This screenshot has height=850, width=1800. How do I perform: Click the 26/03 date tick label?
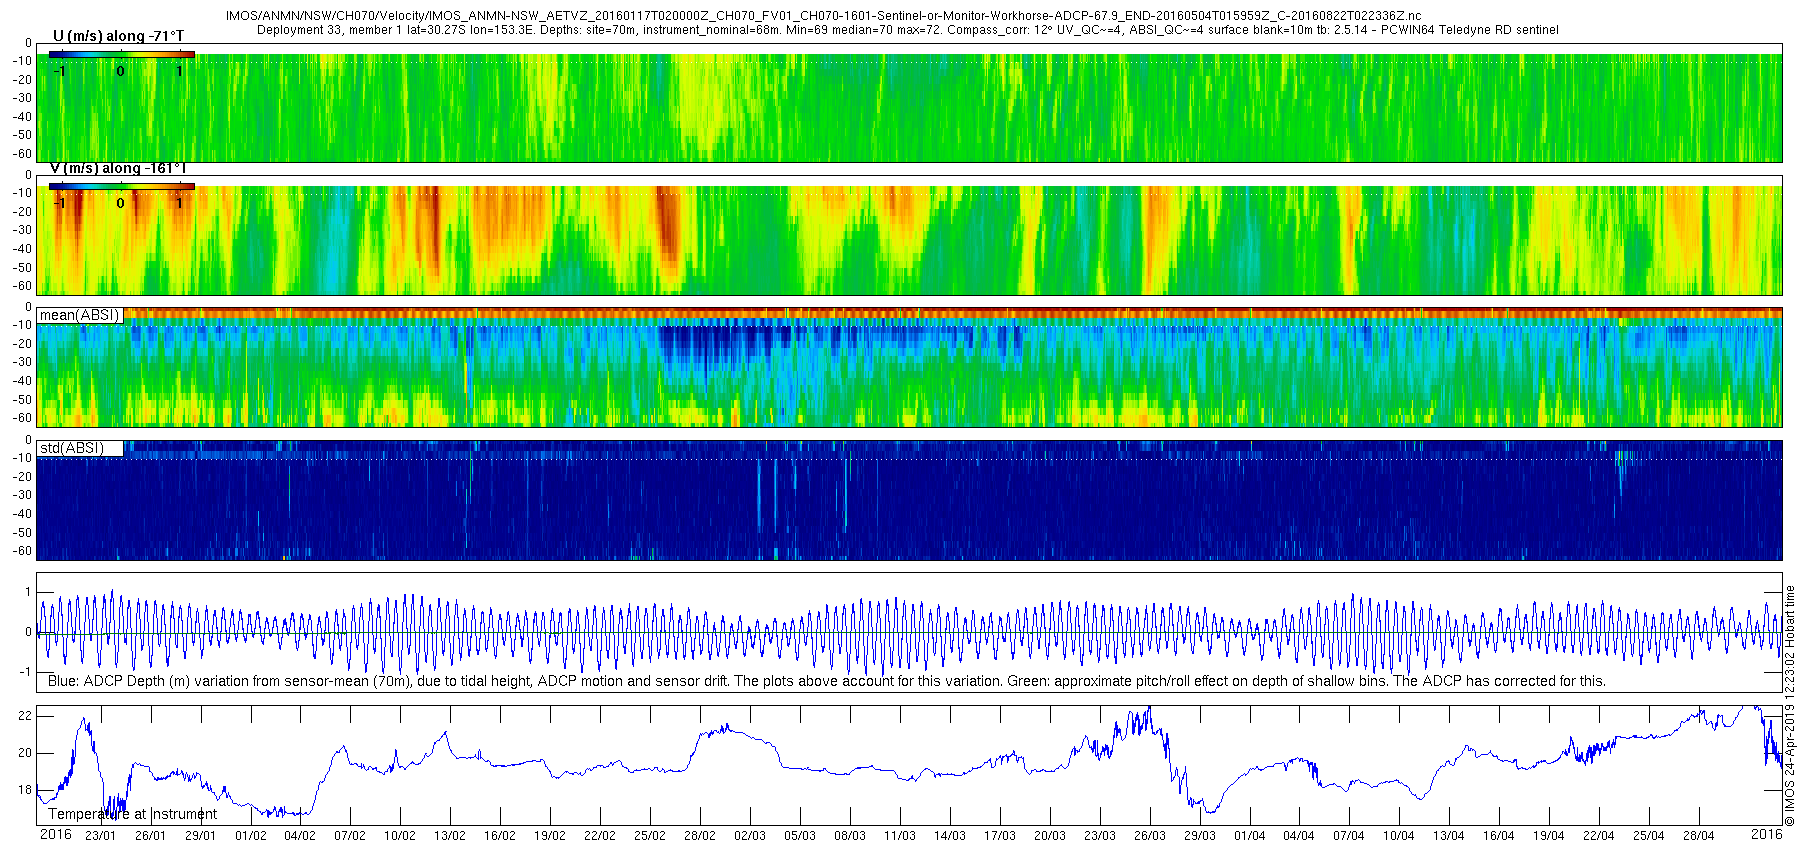pyautogui.click(x=1150, y=836)
